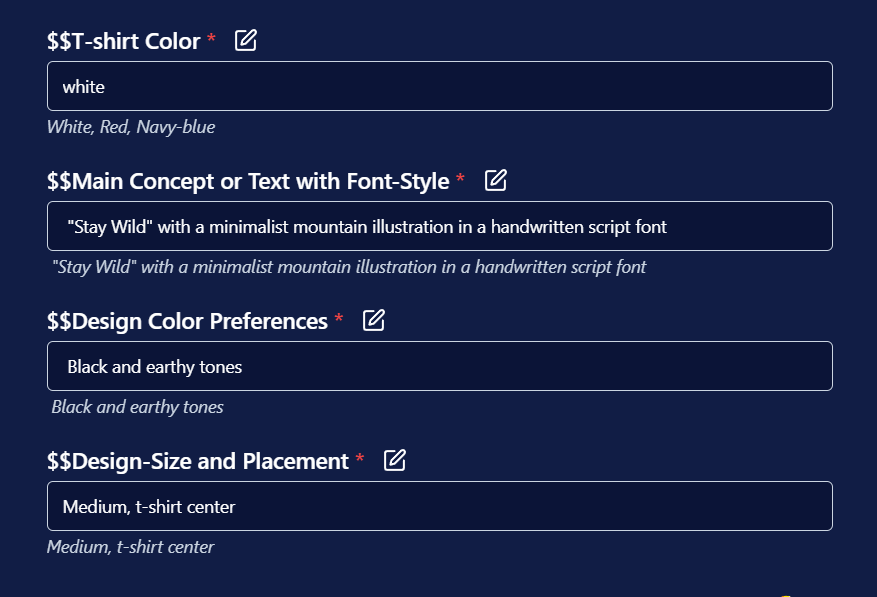Click the edit icon next to Design Color Preferences

pyautogui.click(x=374, y=320)
